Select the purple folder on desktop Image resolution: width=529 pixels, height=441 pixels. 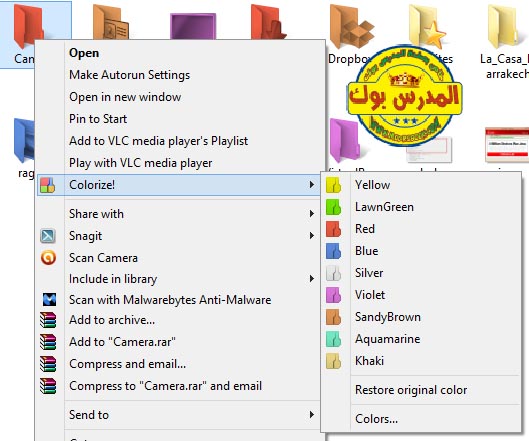coord(193,26)
